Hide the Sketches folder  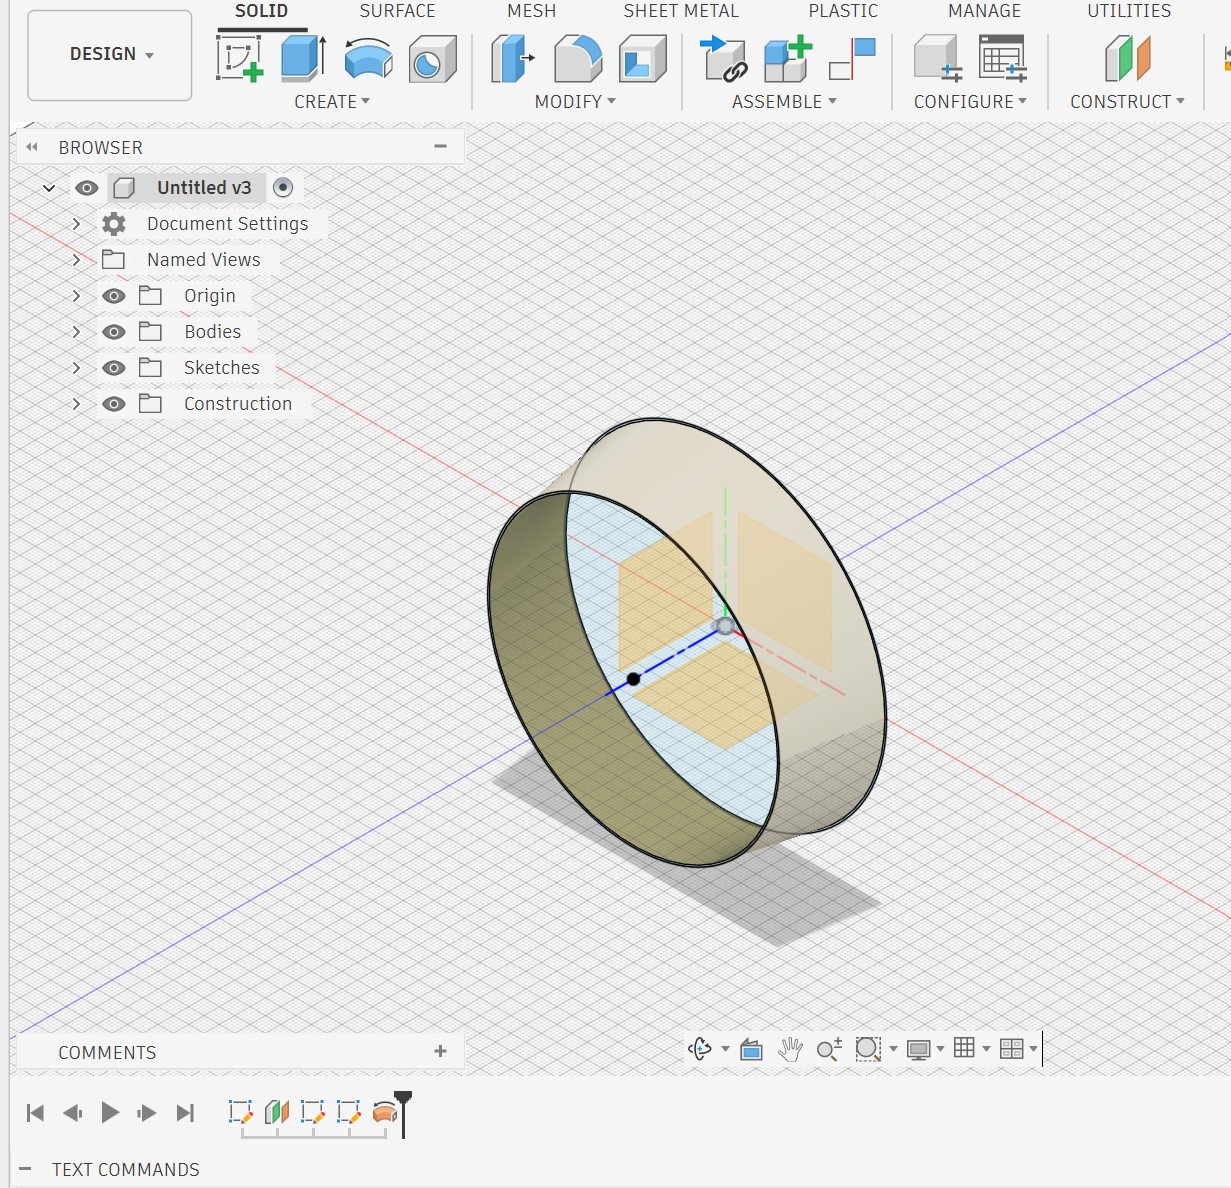[x=114, y=368]
